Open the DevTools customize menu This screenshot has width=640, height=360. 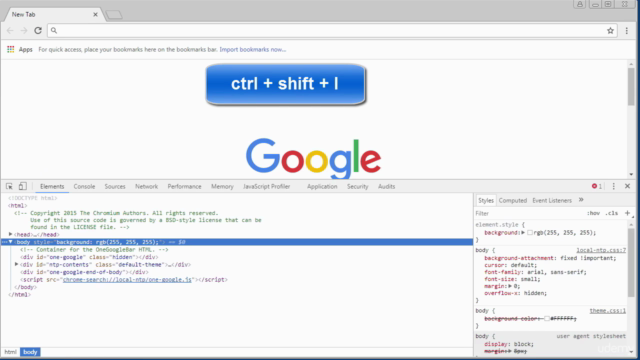pos(613,186)
